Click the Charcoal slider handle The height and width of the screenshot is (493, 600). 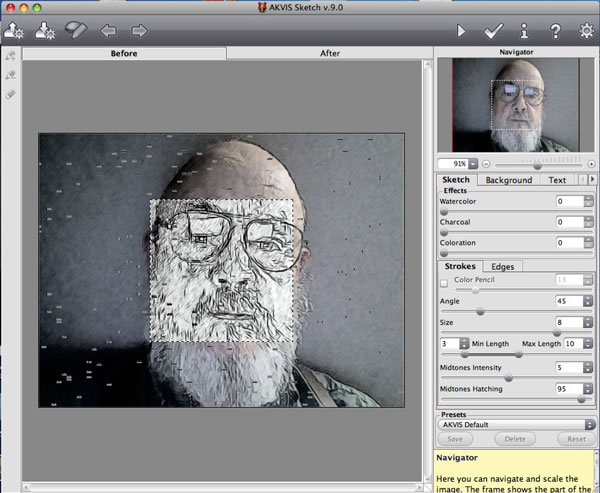[x=444, y=232]
